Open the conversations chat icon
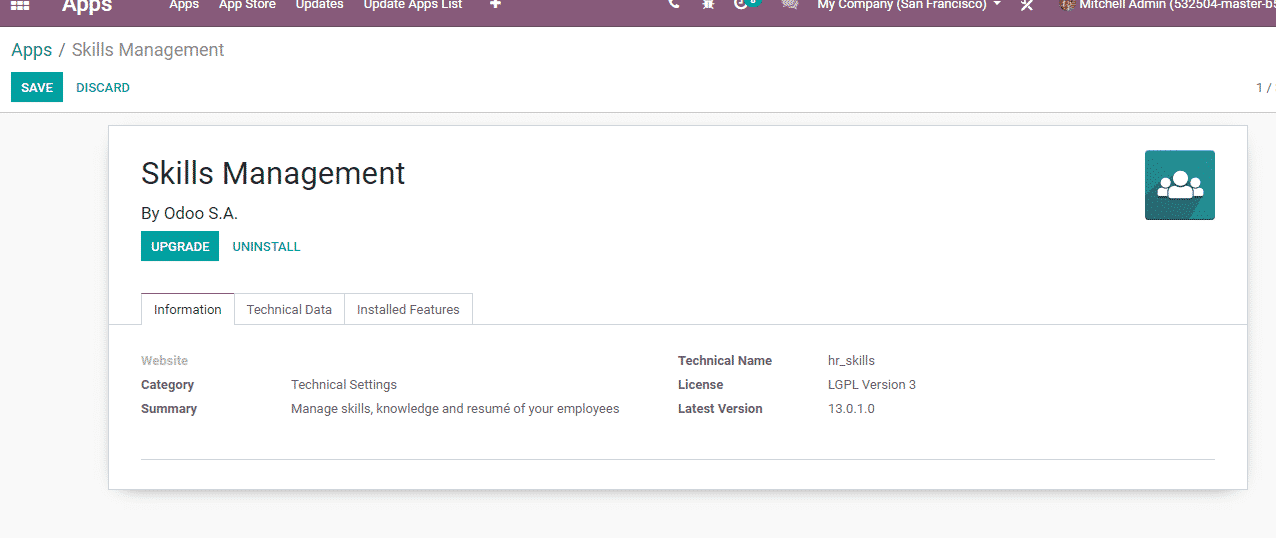 click(x=789, y=5)
